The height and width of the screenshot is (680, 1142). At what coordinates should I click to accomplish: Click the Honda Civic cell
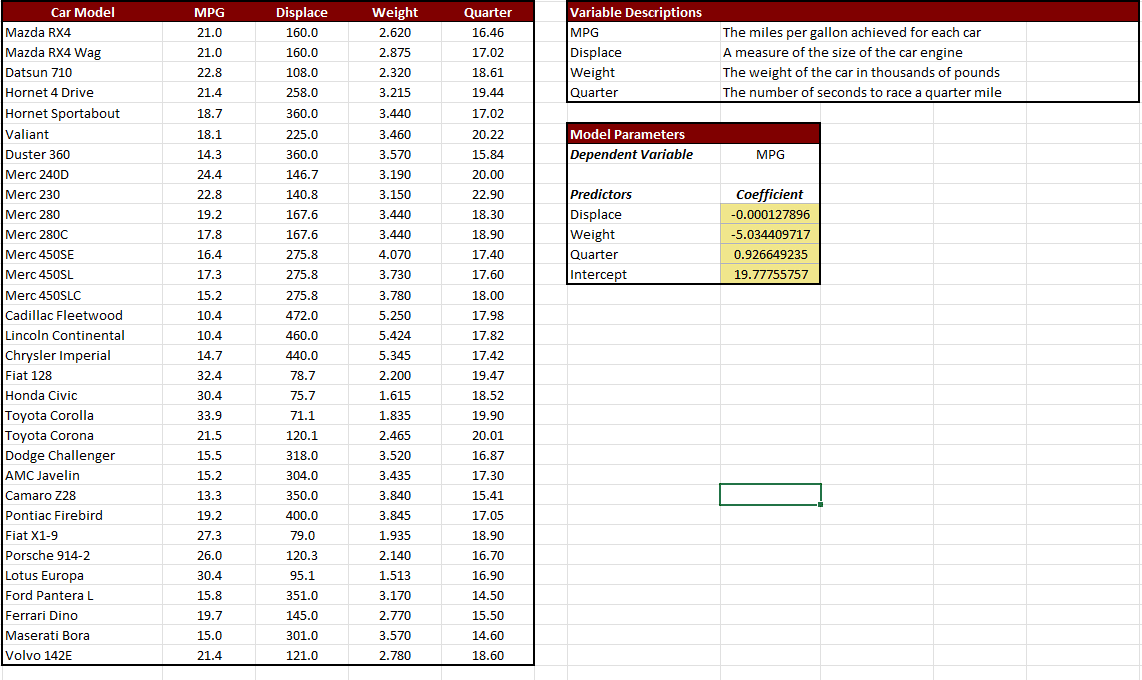pyautogui.click(x=82, y=395)
